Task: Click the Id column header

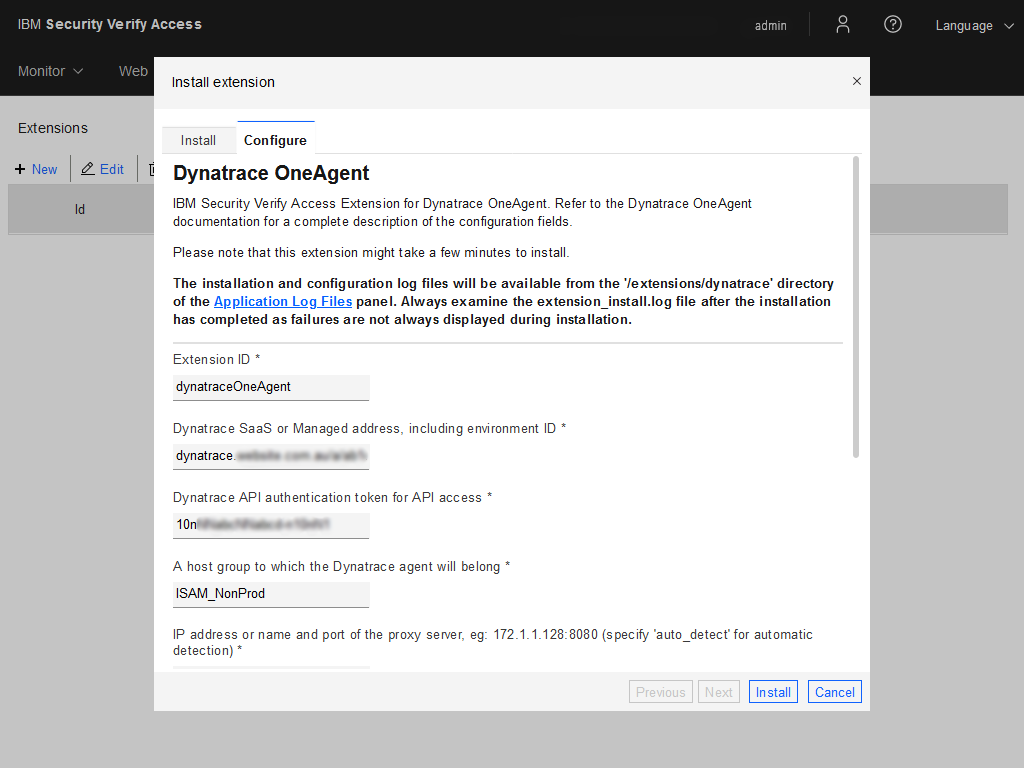Action: click(80, 209)
